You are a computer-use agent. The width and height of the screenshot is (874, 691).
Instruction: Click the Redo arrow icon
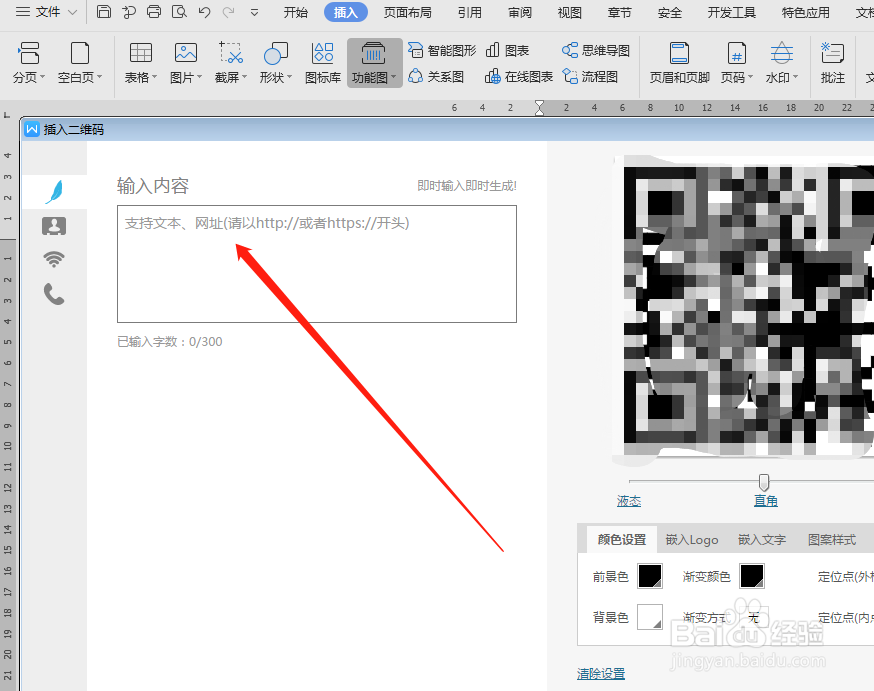tap(229, 12)
